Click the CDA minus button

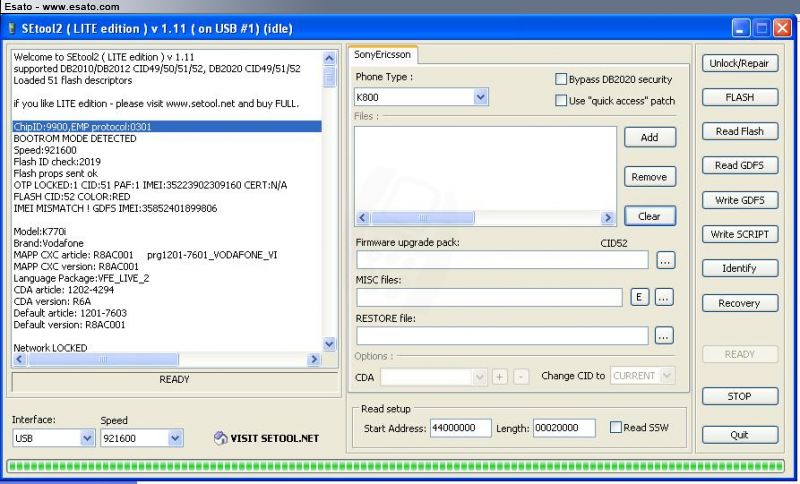[x=520, y=376]
